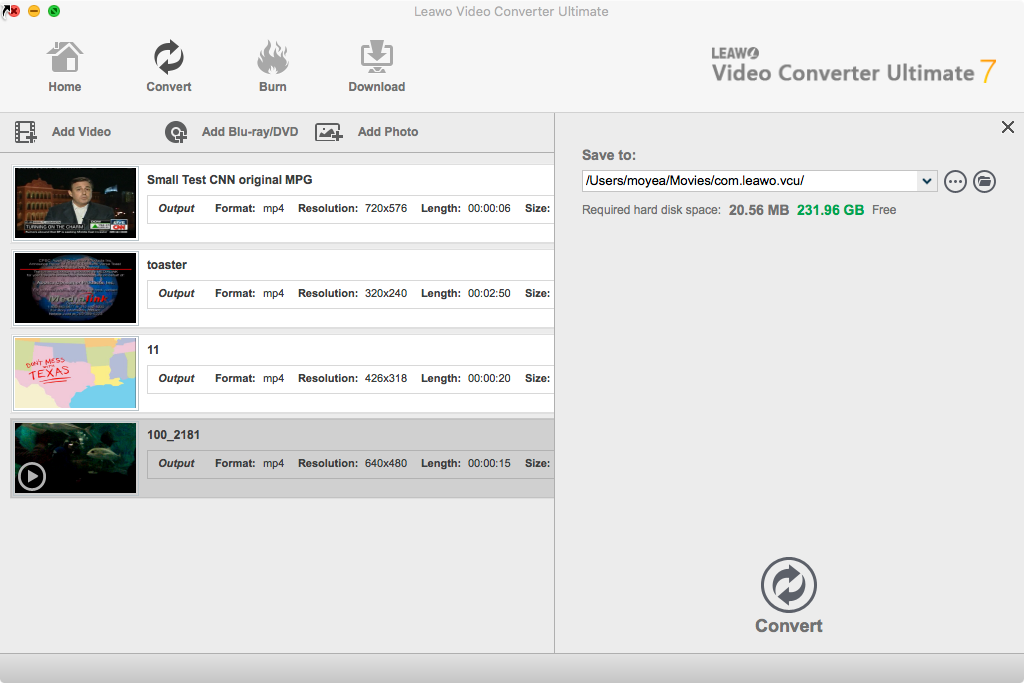The width and height of the screenshot is (1024, 683).
Task: Click the Save to path field
Action: (748, 181)
